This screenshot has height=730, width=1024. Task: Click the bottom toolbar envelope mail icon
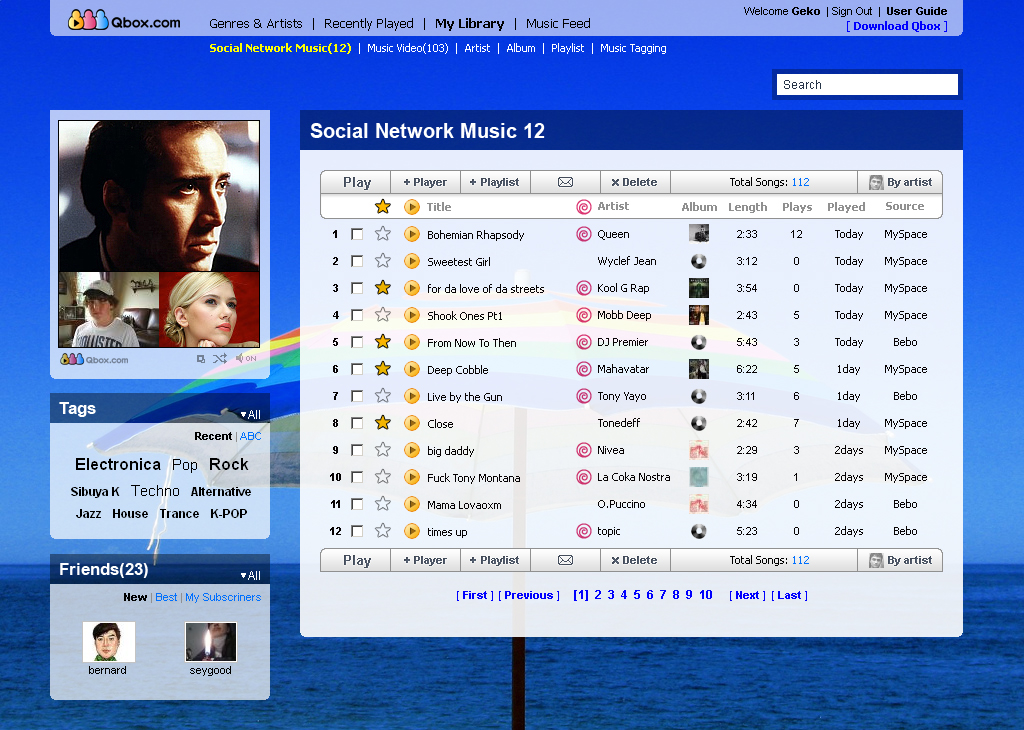pyautogui.click(x=566, y=560)
